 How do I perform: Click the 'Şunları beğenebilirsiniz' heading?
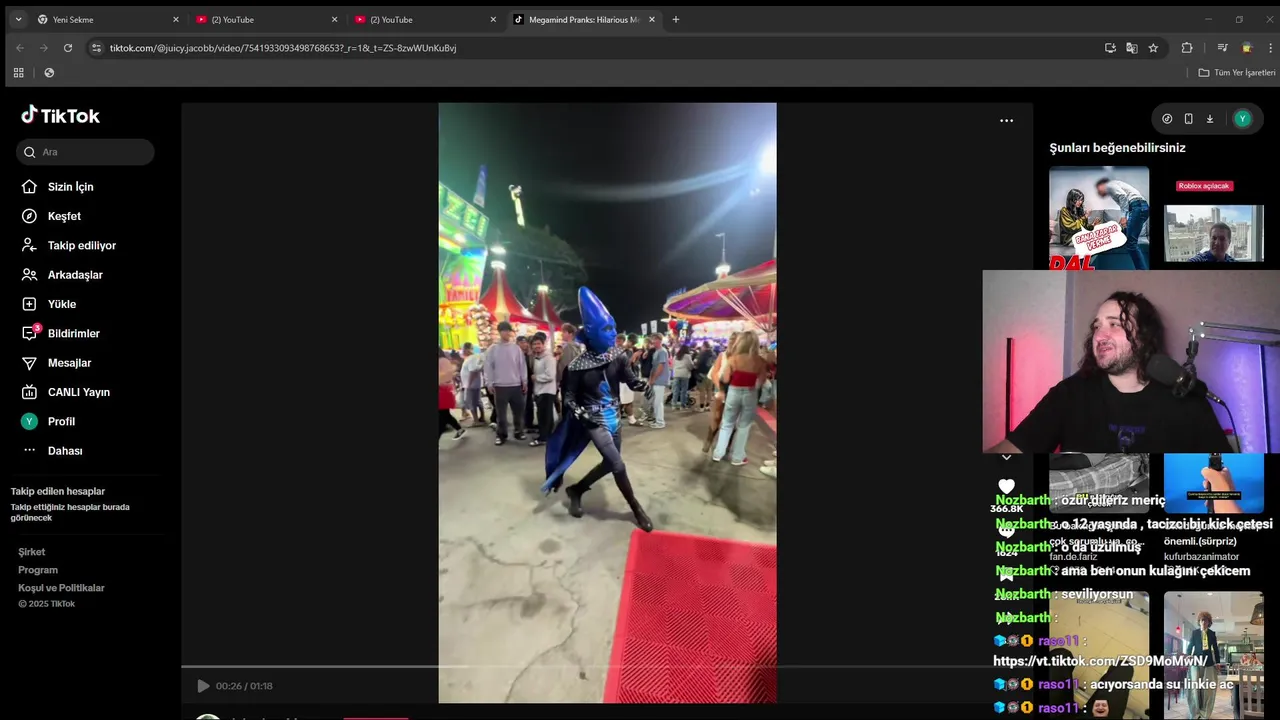tap(1117, 148)
